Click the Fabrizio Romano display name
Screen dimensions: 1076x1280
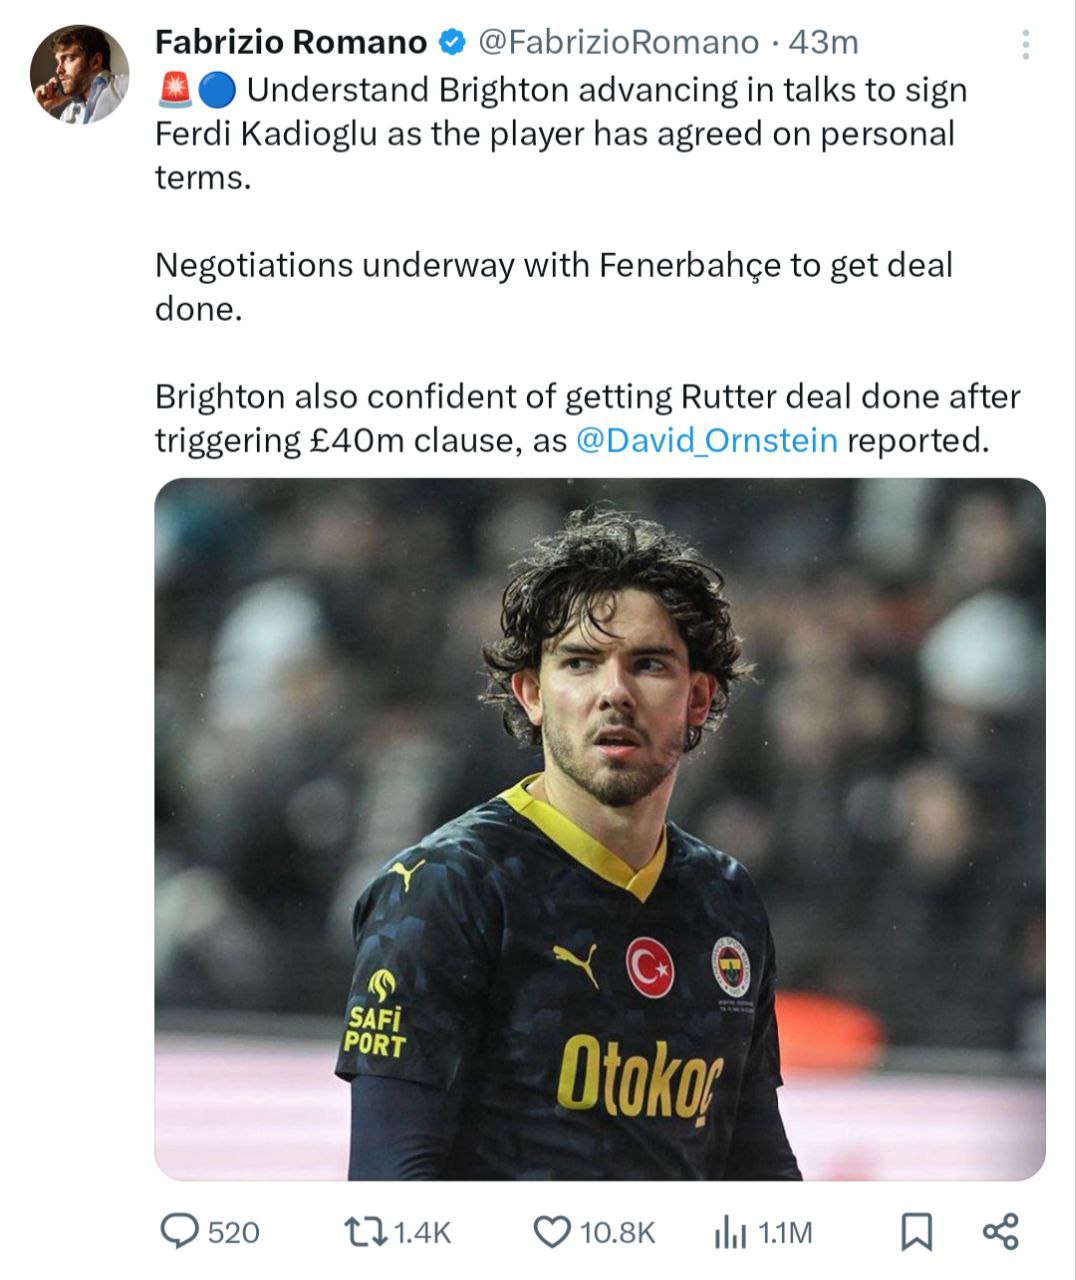tap(291, 43)
